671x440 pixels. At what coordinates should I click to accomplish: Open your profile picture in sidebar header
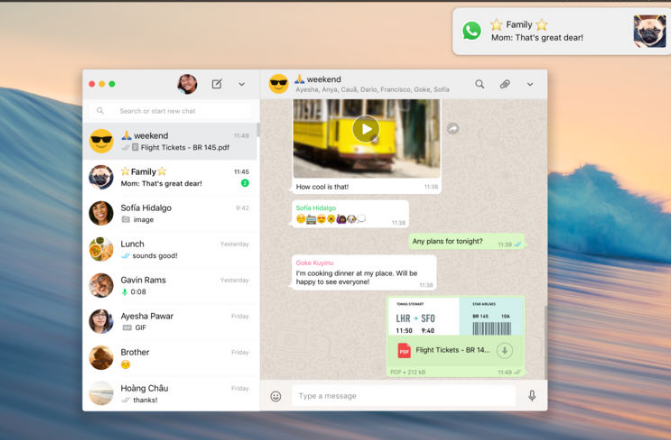click(x=187, y=84)
